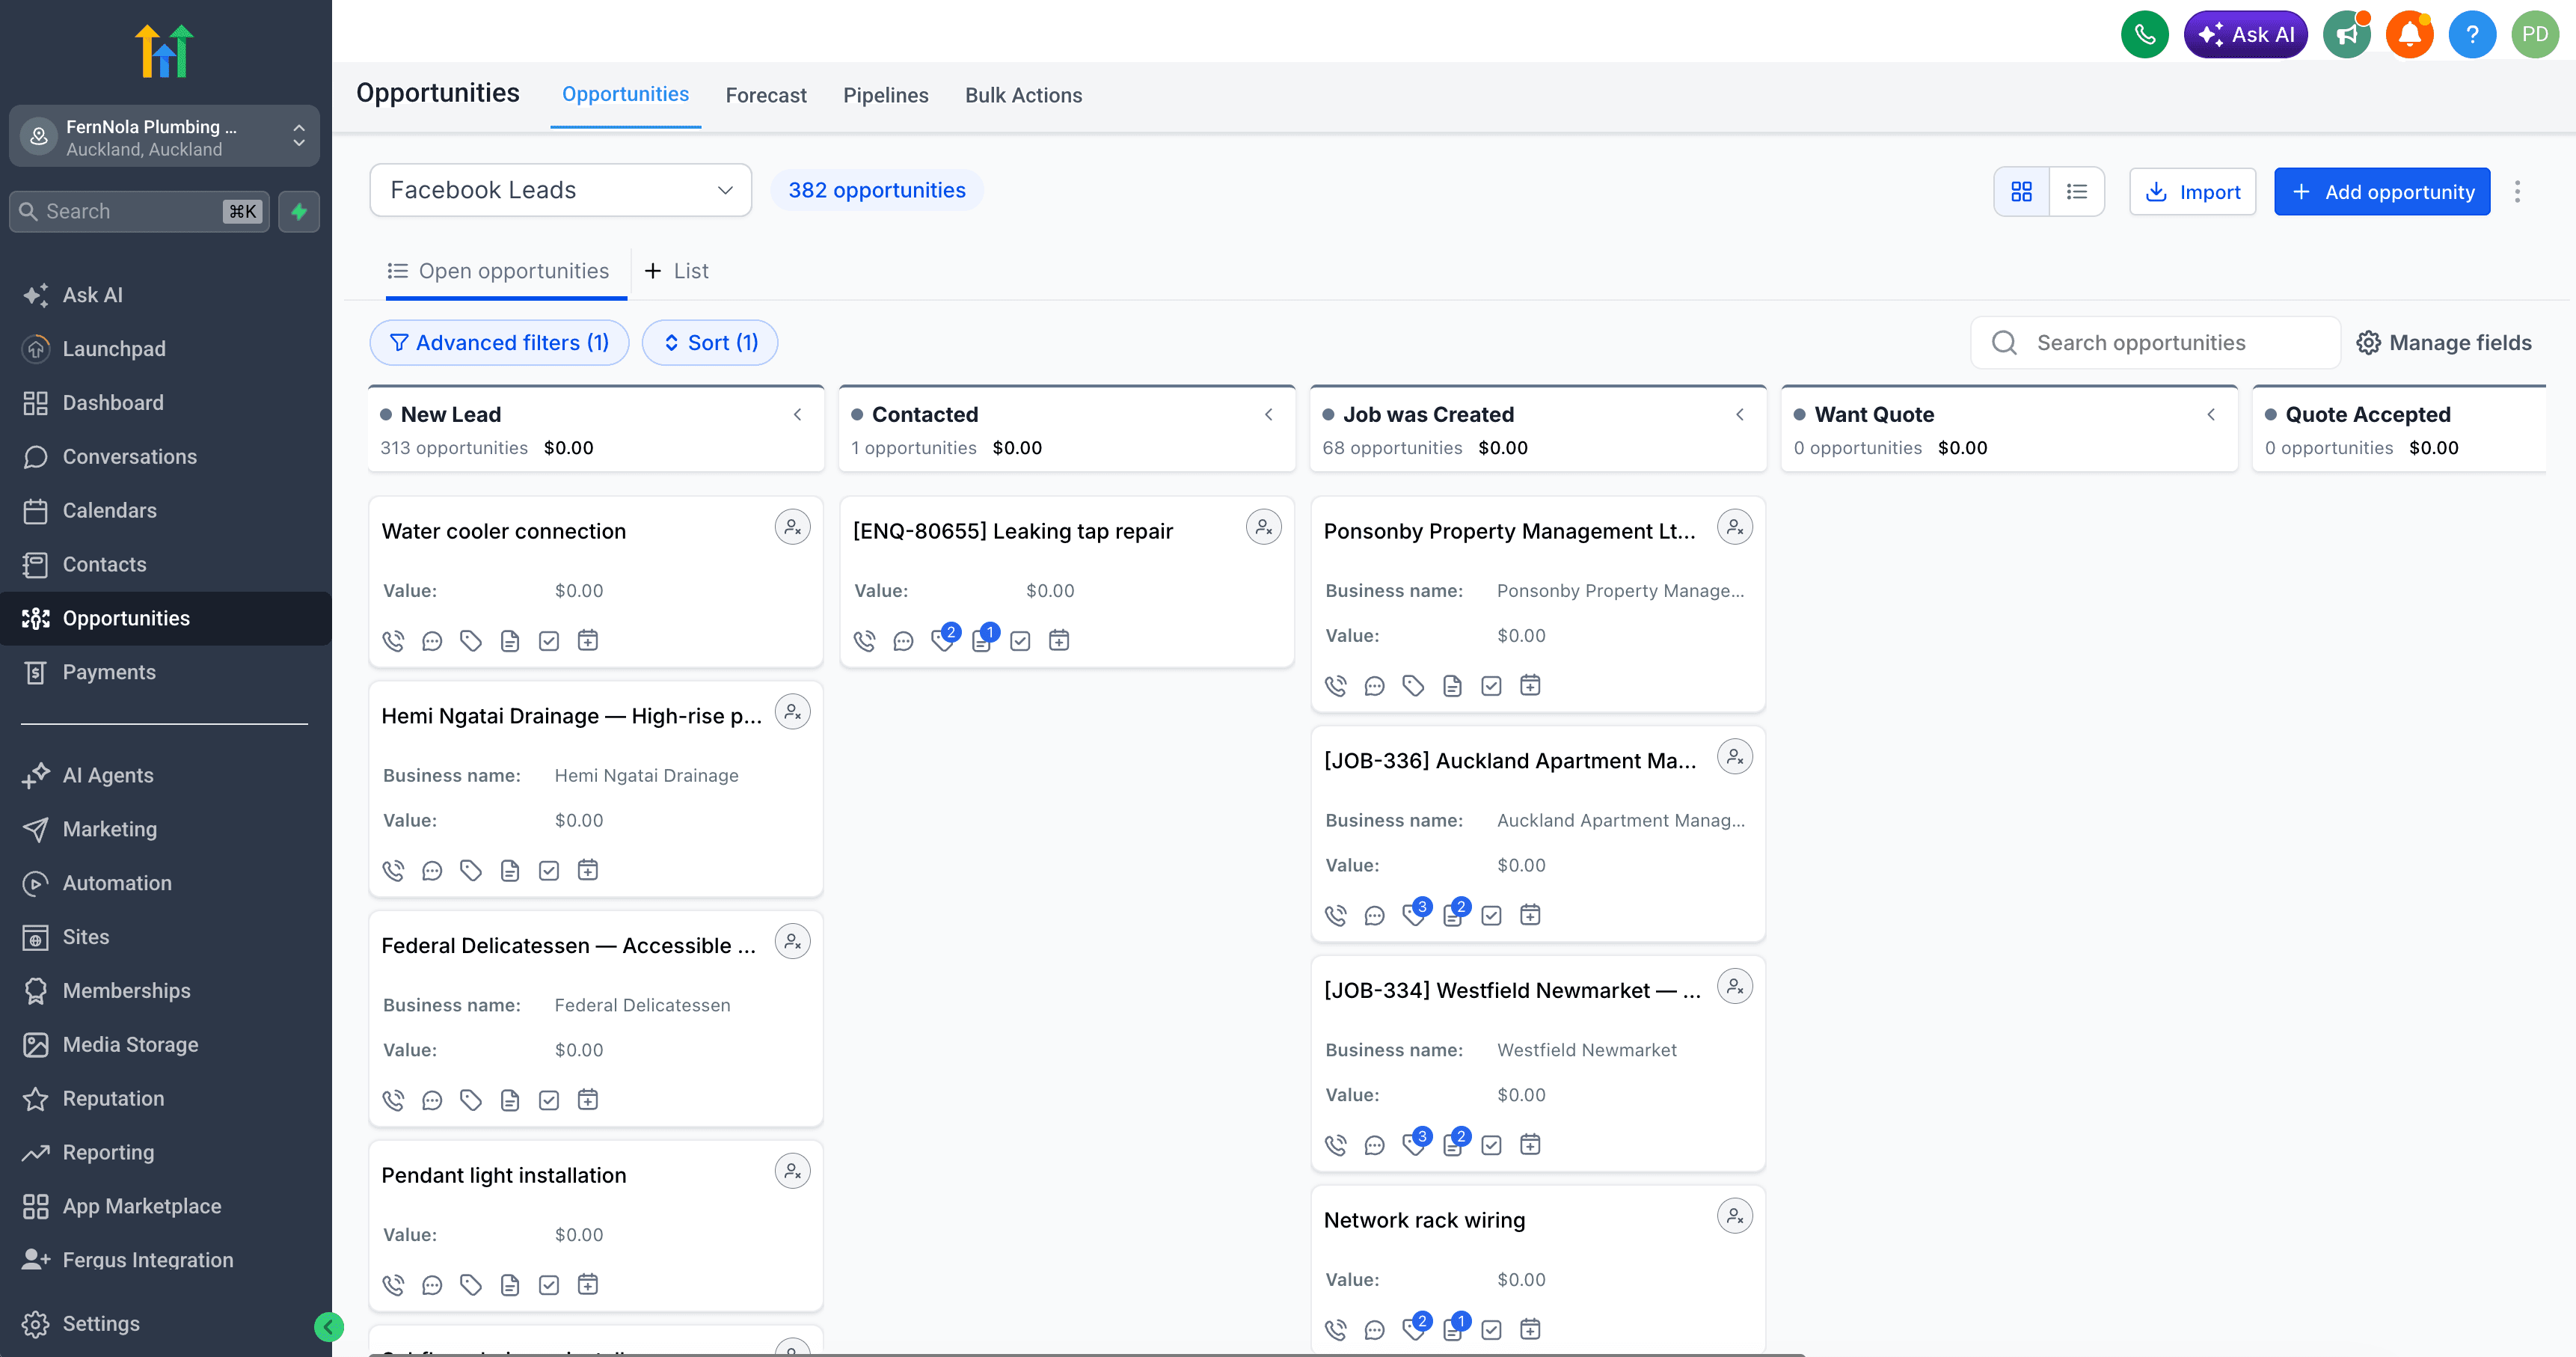The image size is (2576, 1357).
Task: Add appointment on Pendant light installation card
Action: pyautogui.click(x=588, y=1285)
